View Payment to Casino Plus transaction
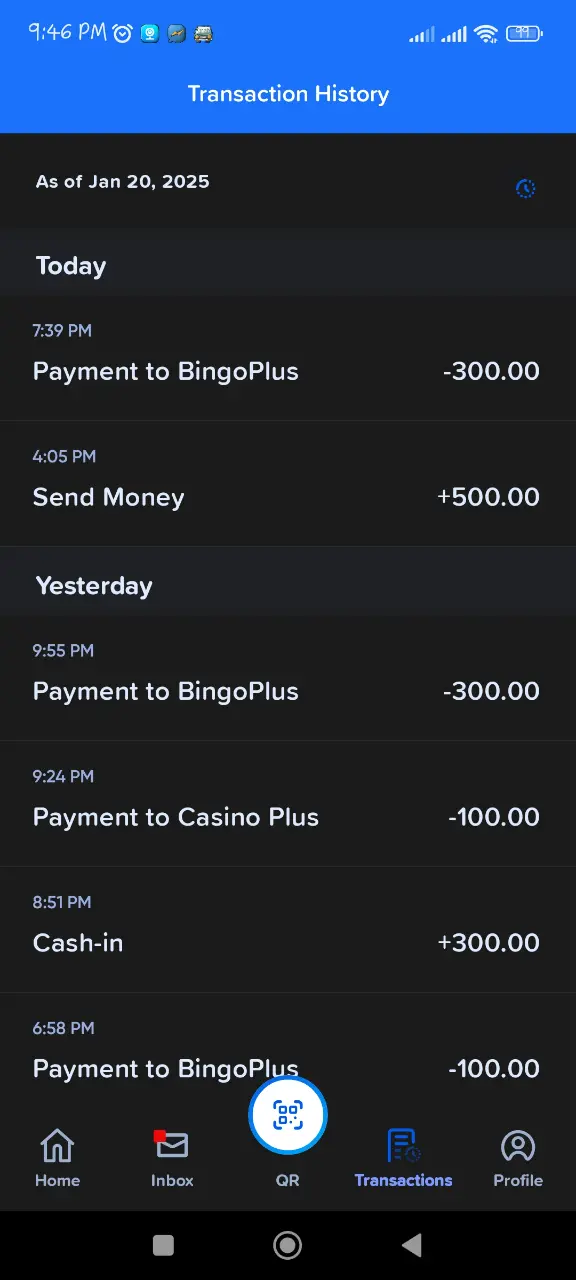576x1280 pixels. click(288, 804)
